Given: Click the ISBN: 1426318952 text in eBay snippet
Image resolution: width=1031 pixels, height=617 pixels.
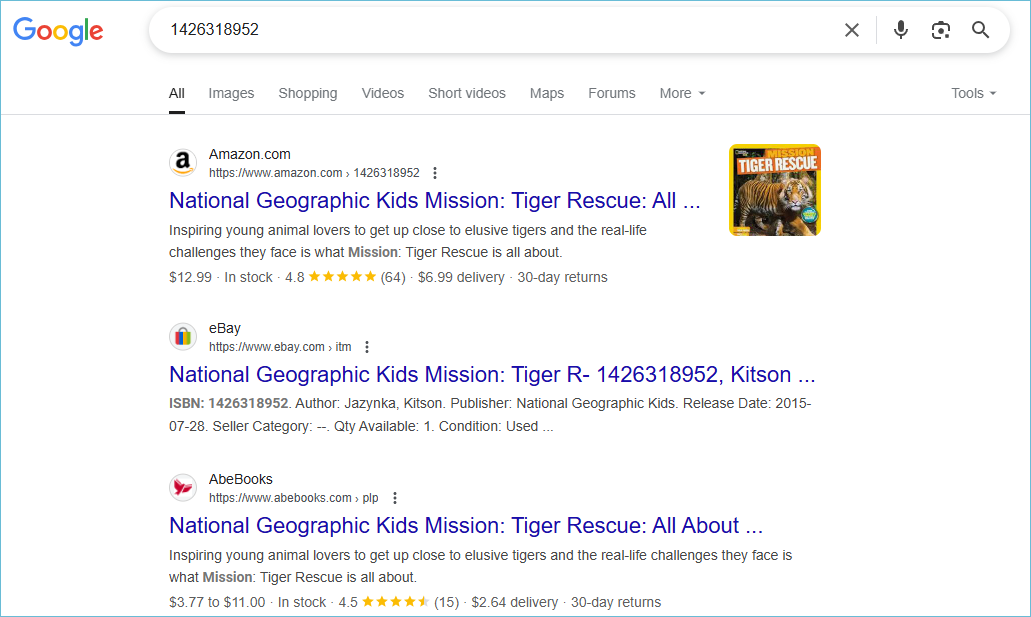Looking at the screenshot, I should (228, 403).
